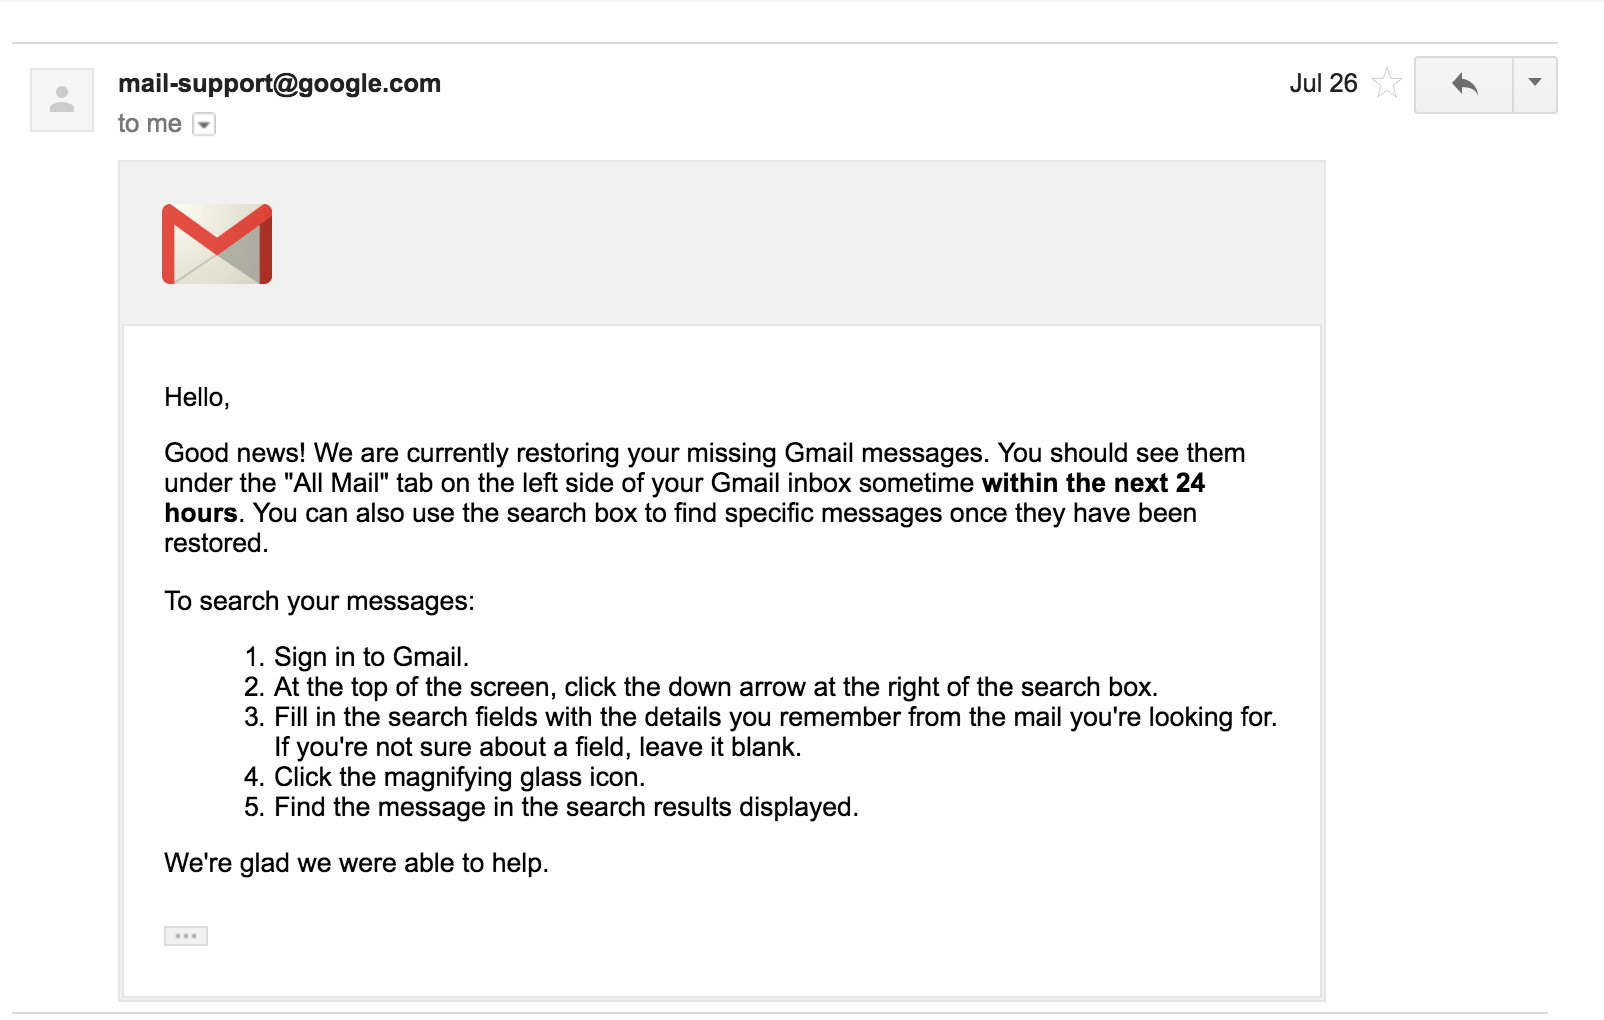Viewport: 1604px width, 1020px height.
Task: Click "We're glad we were able to help."
Action: [356, 863]
